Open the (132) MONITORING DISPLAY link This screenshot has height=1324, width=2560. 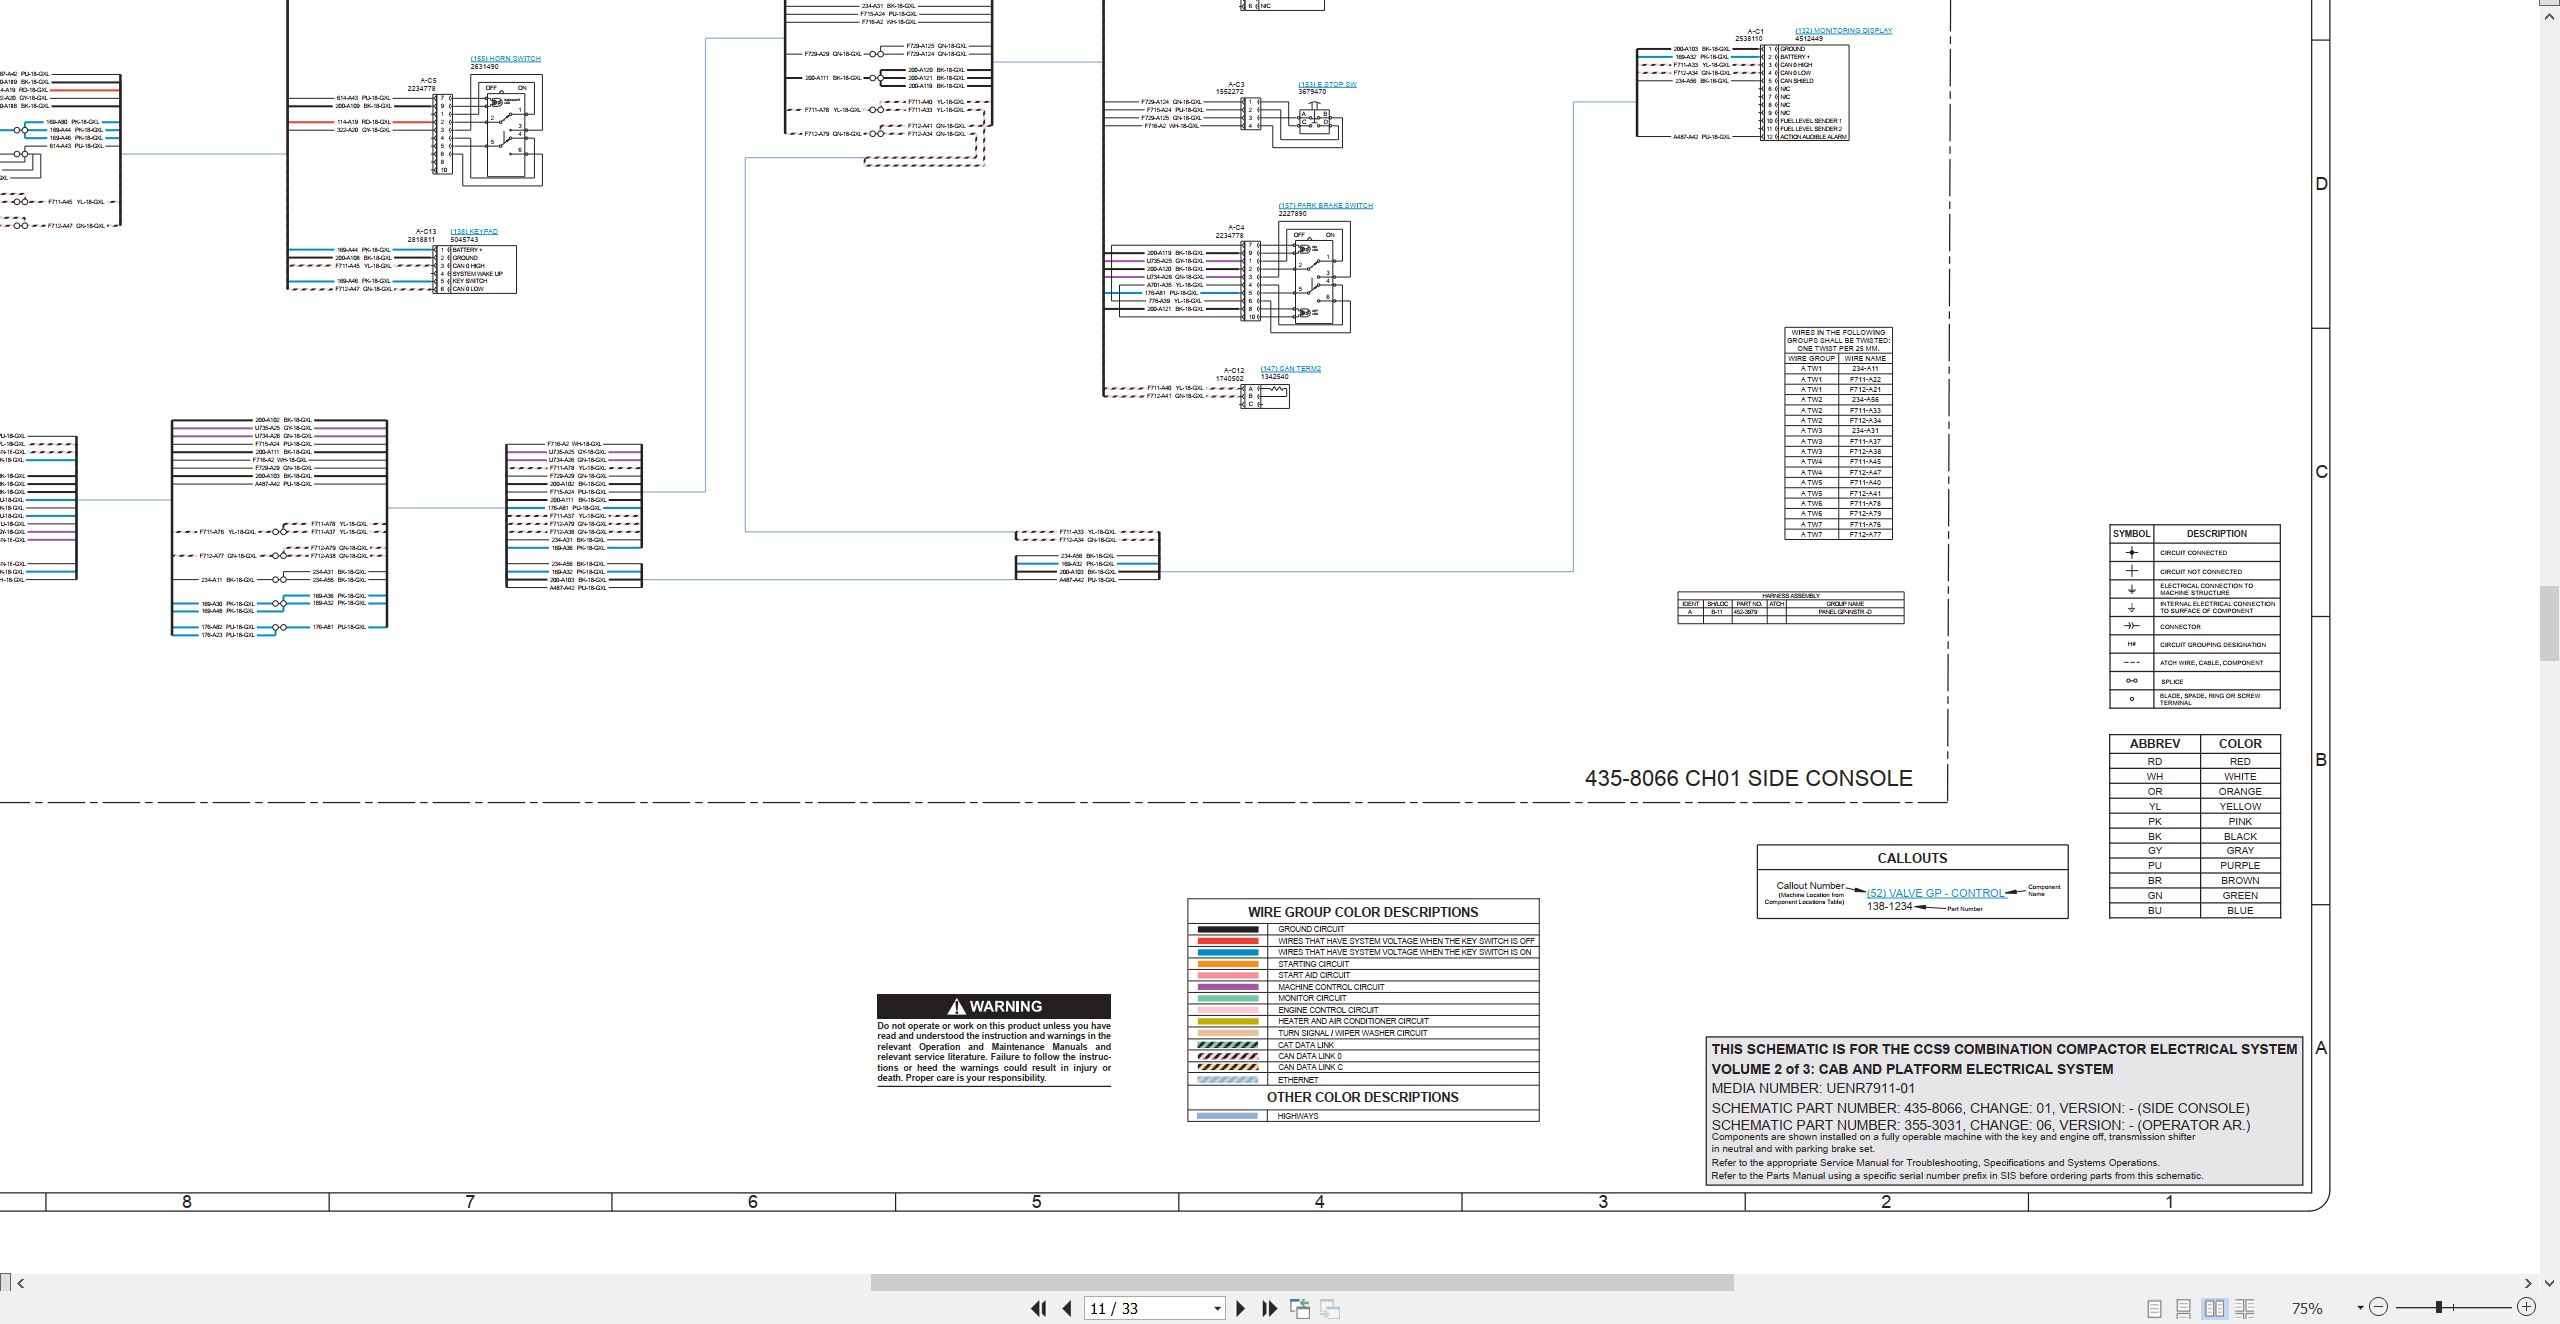tap(1843, 31)
